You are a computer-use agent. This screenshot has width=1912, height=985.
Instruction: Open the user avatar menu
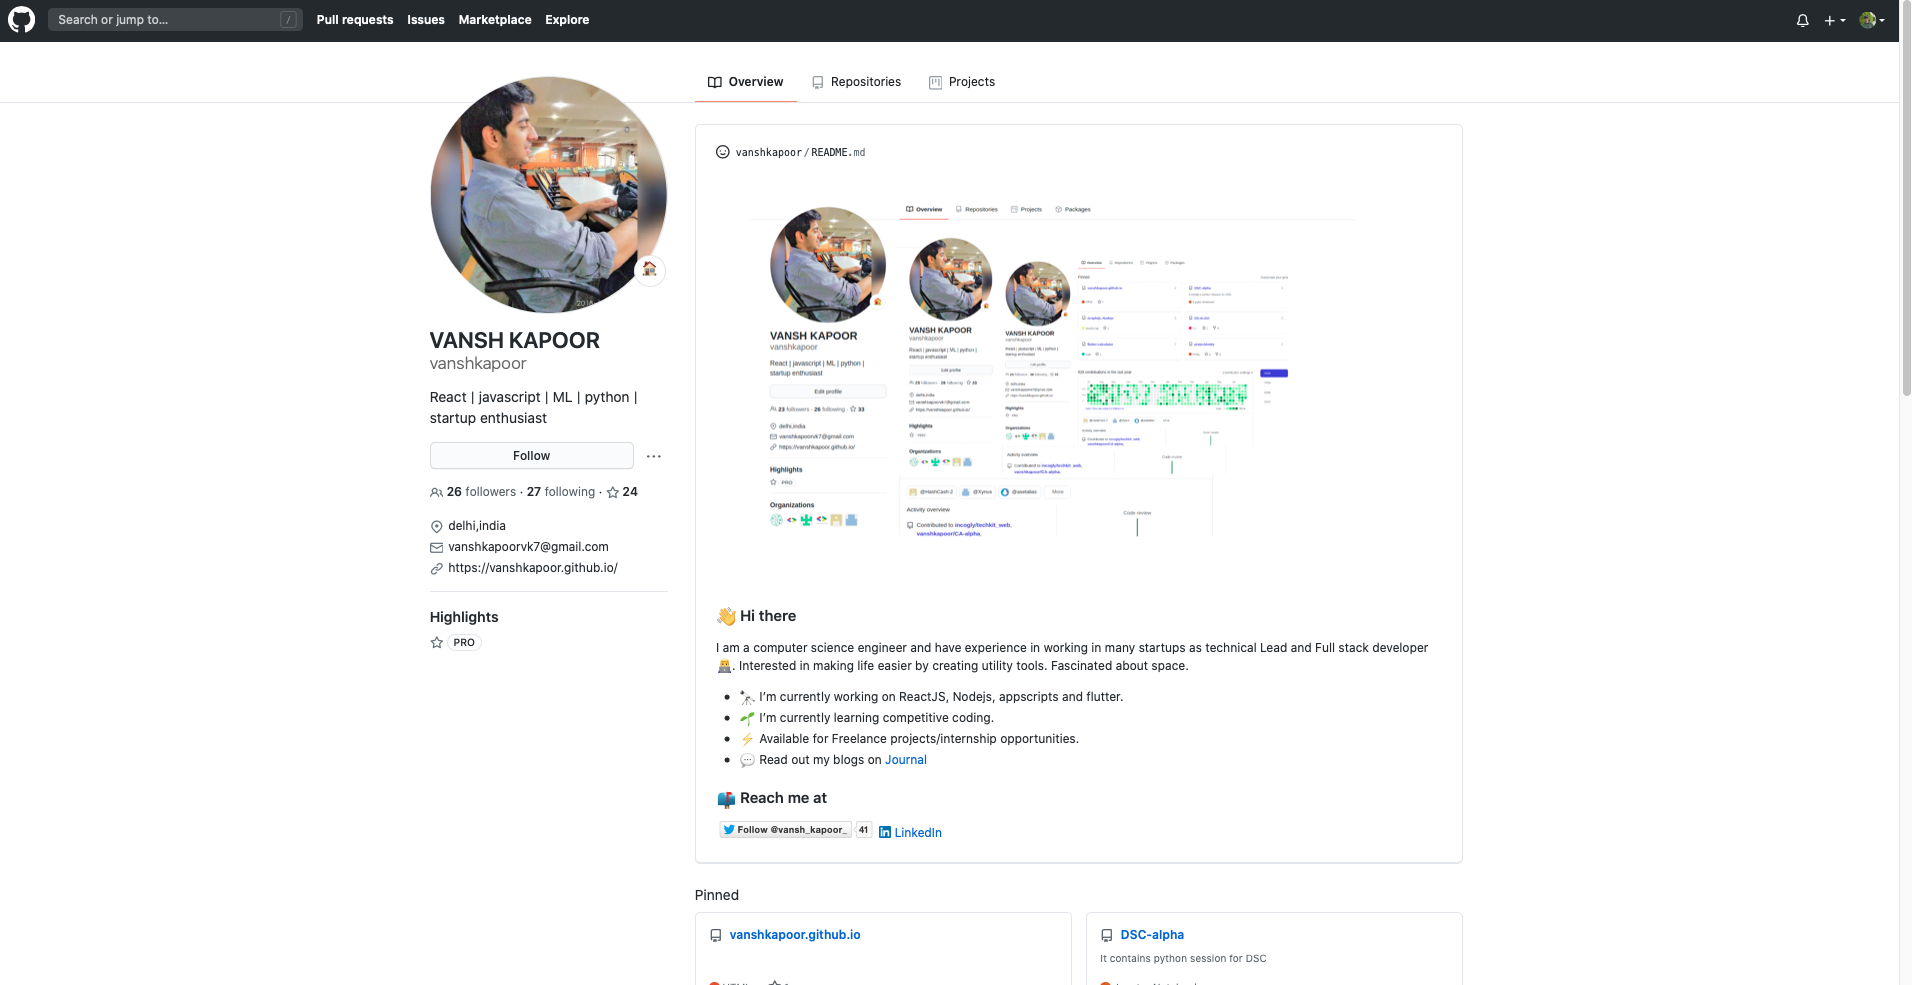coord(1871,20)
